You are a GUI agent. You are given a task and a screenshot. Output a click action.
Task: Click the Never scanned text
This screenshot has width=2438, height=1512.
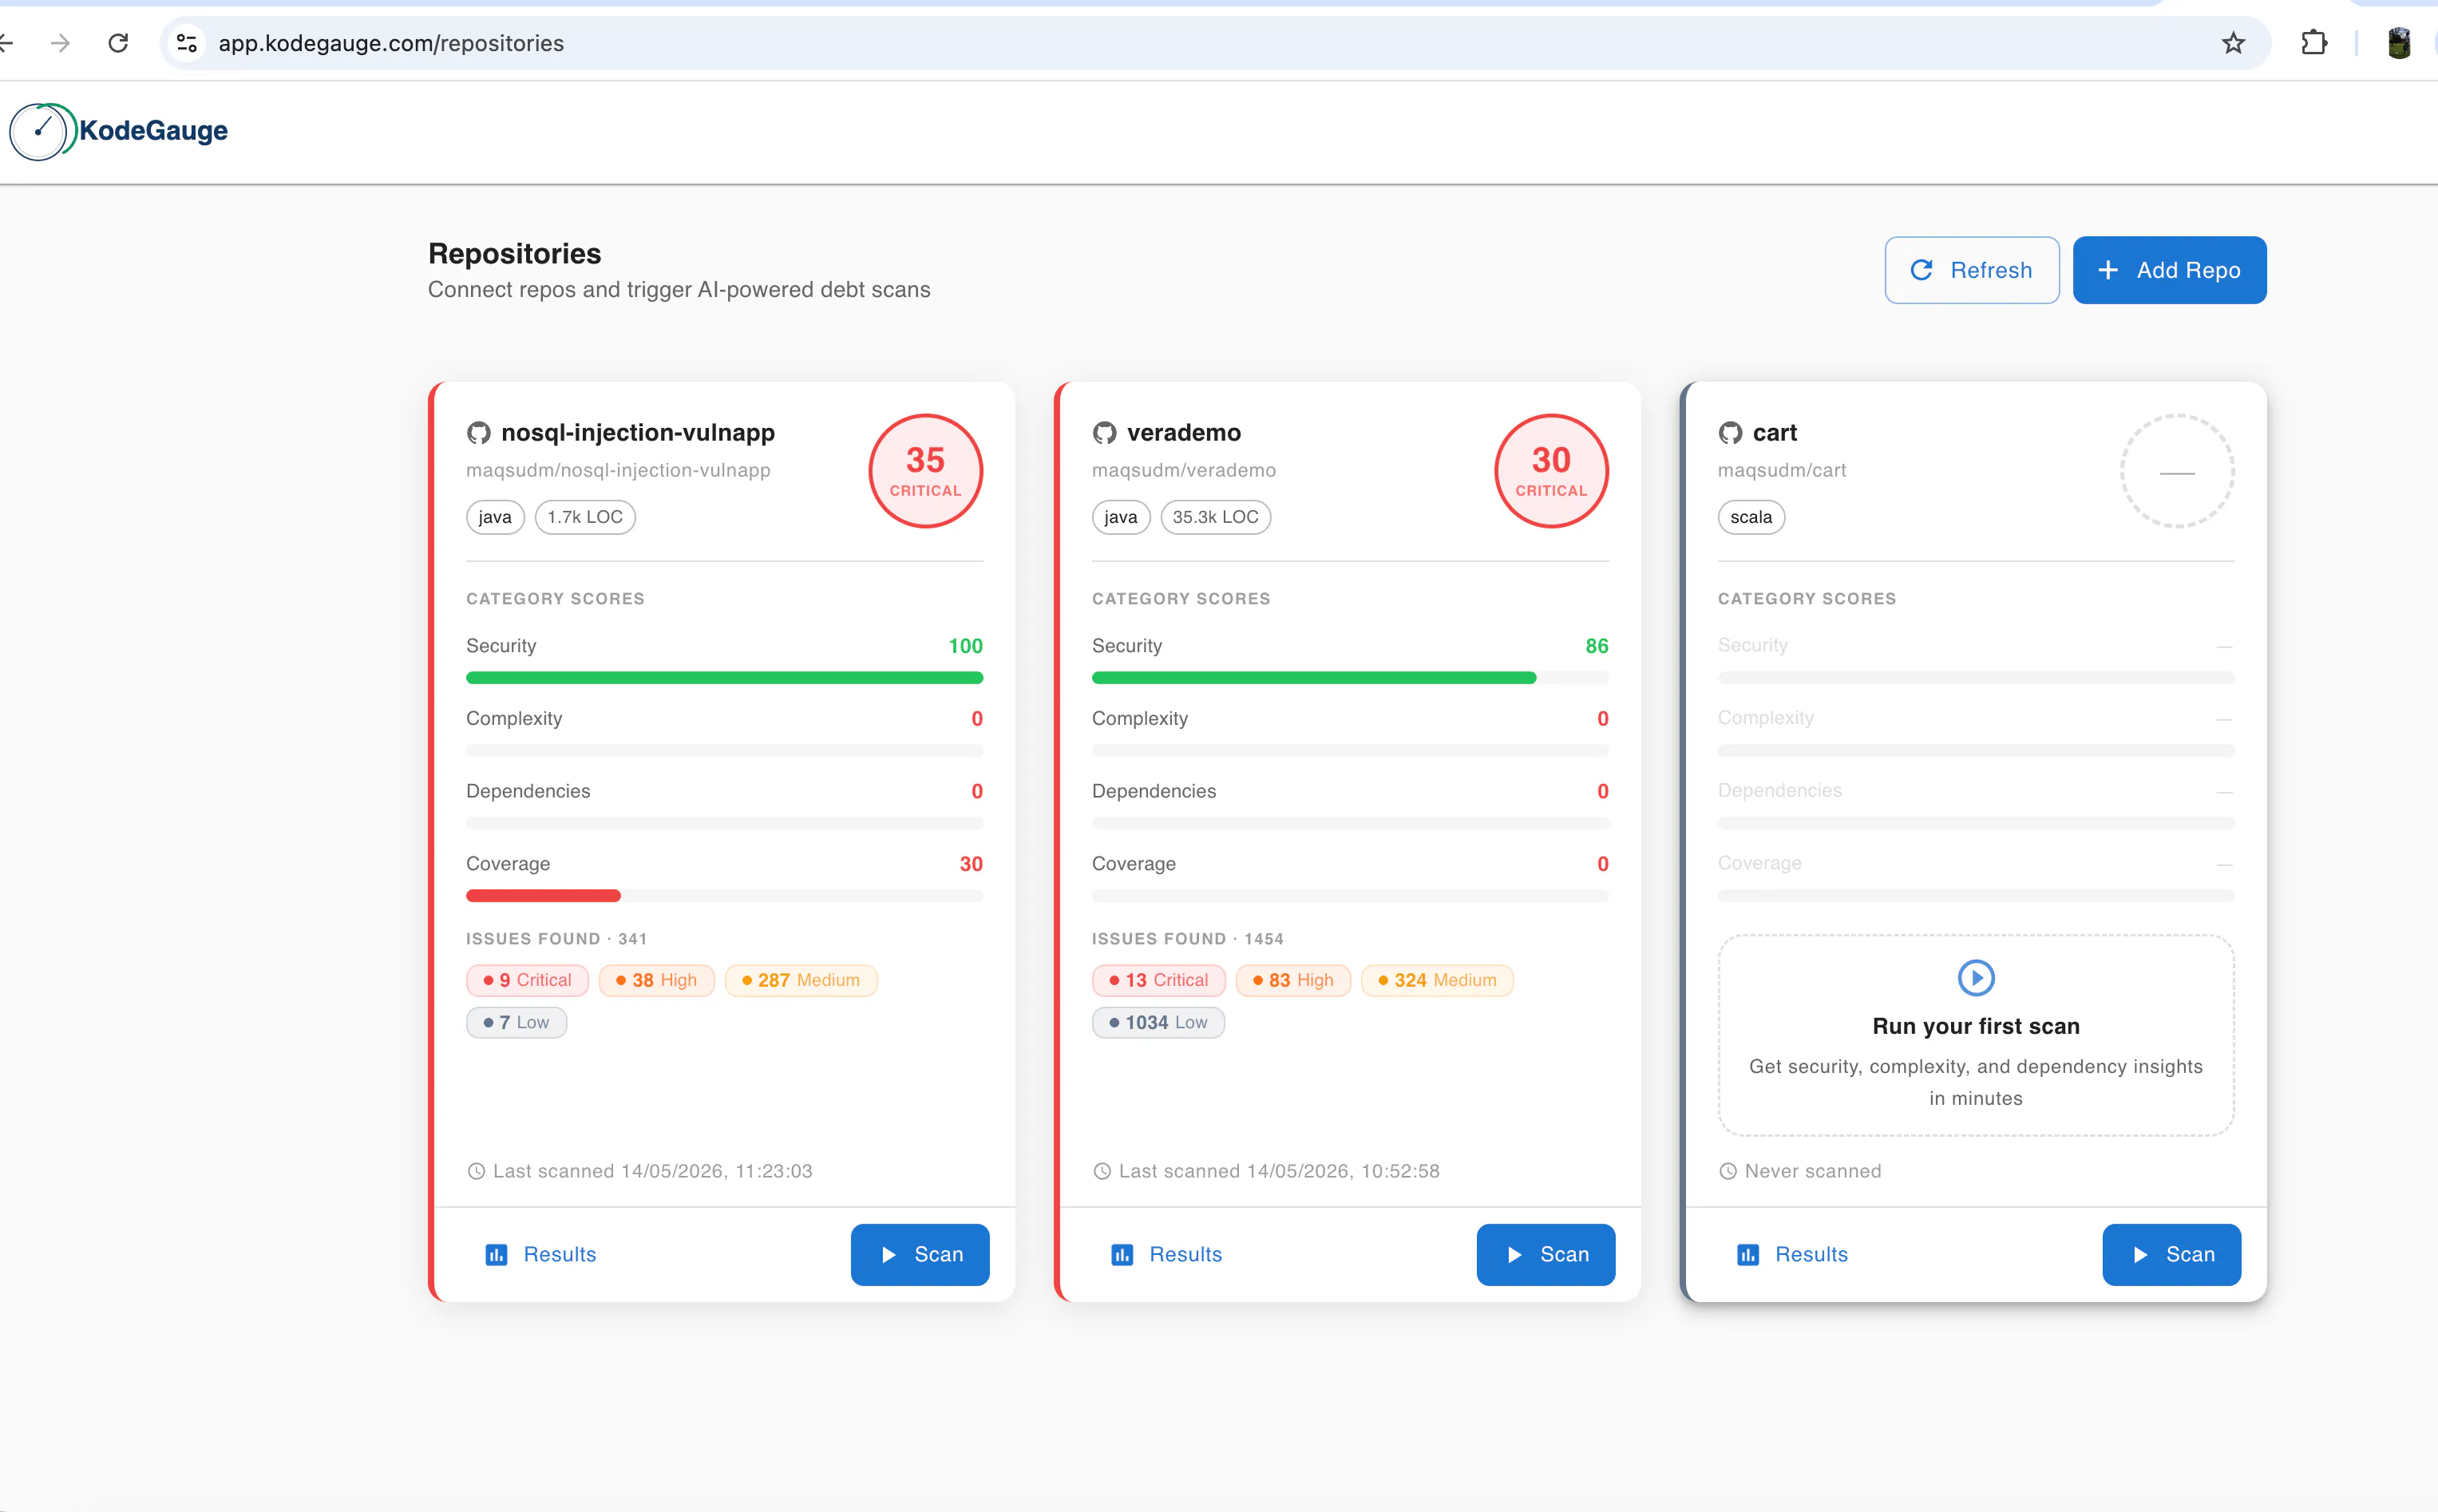1812,1171
